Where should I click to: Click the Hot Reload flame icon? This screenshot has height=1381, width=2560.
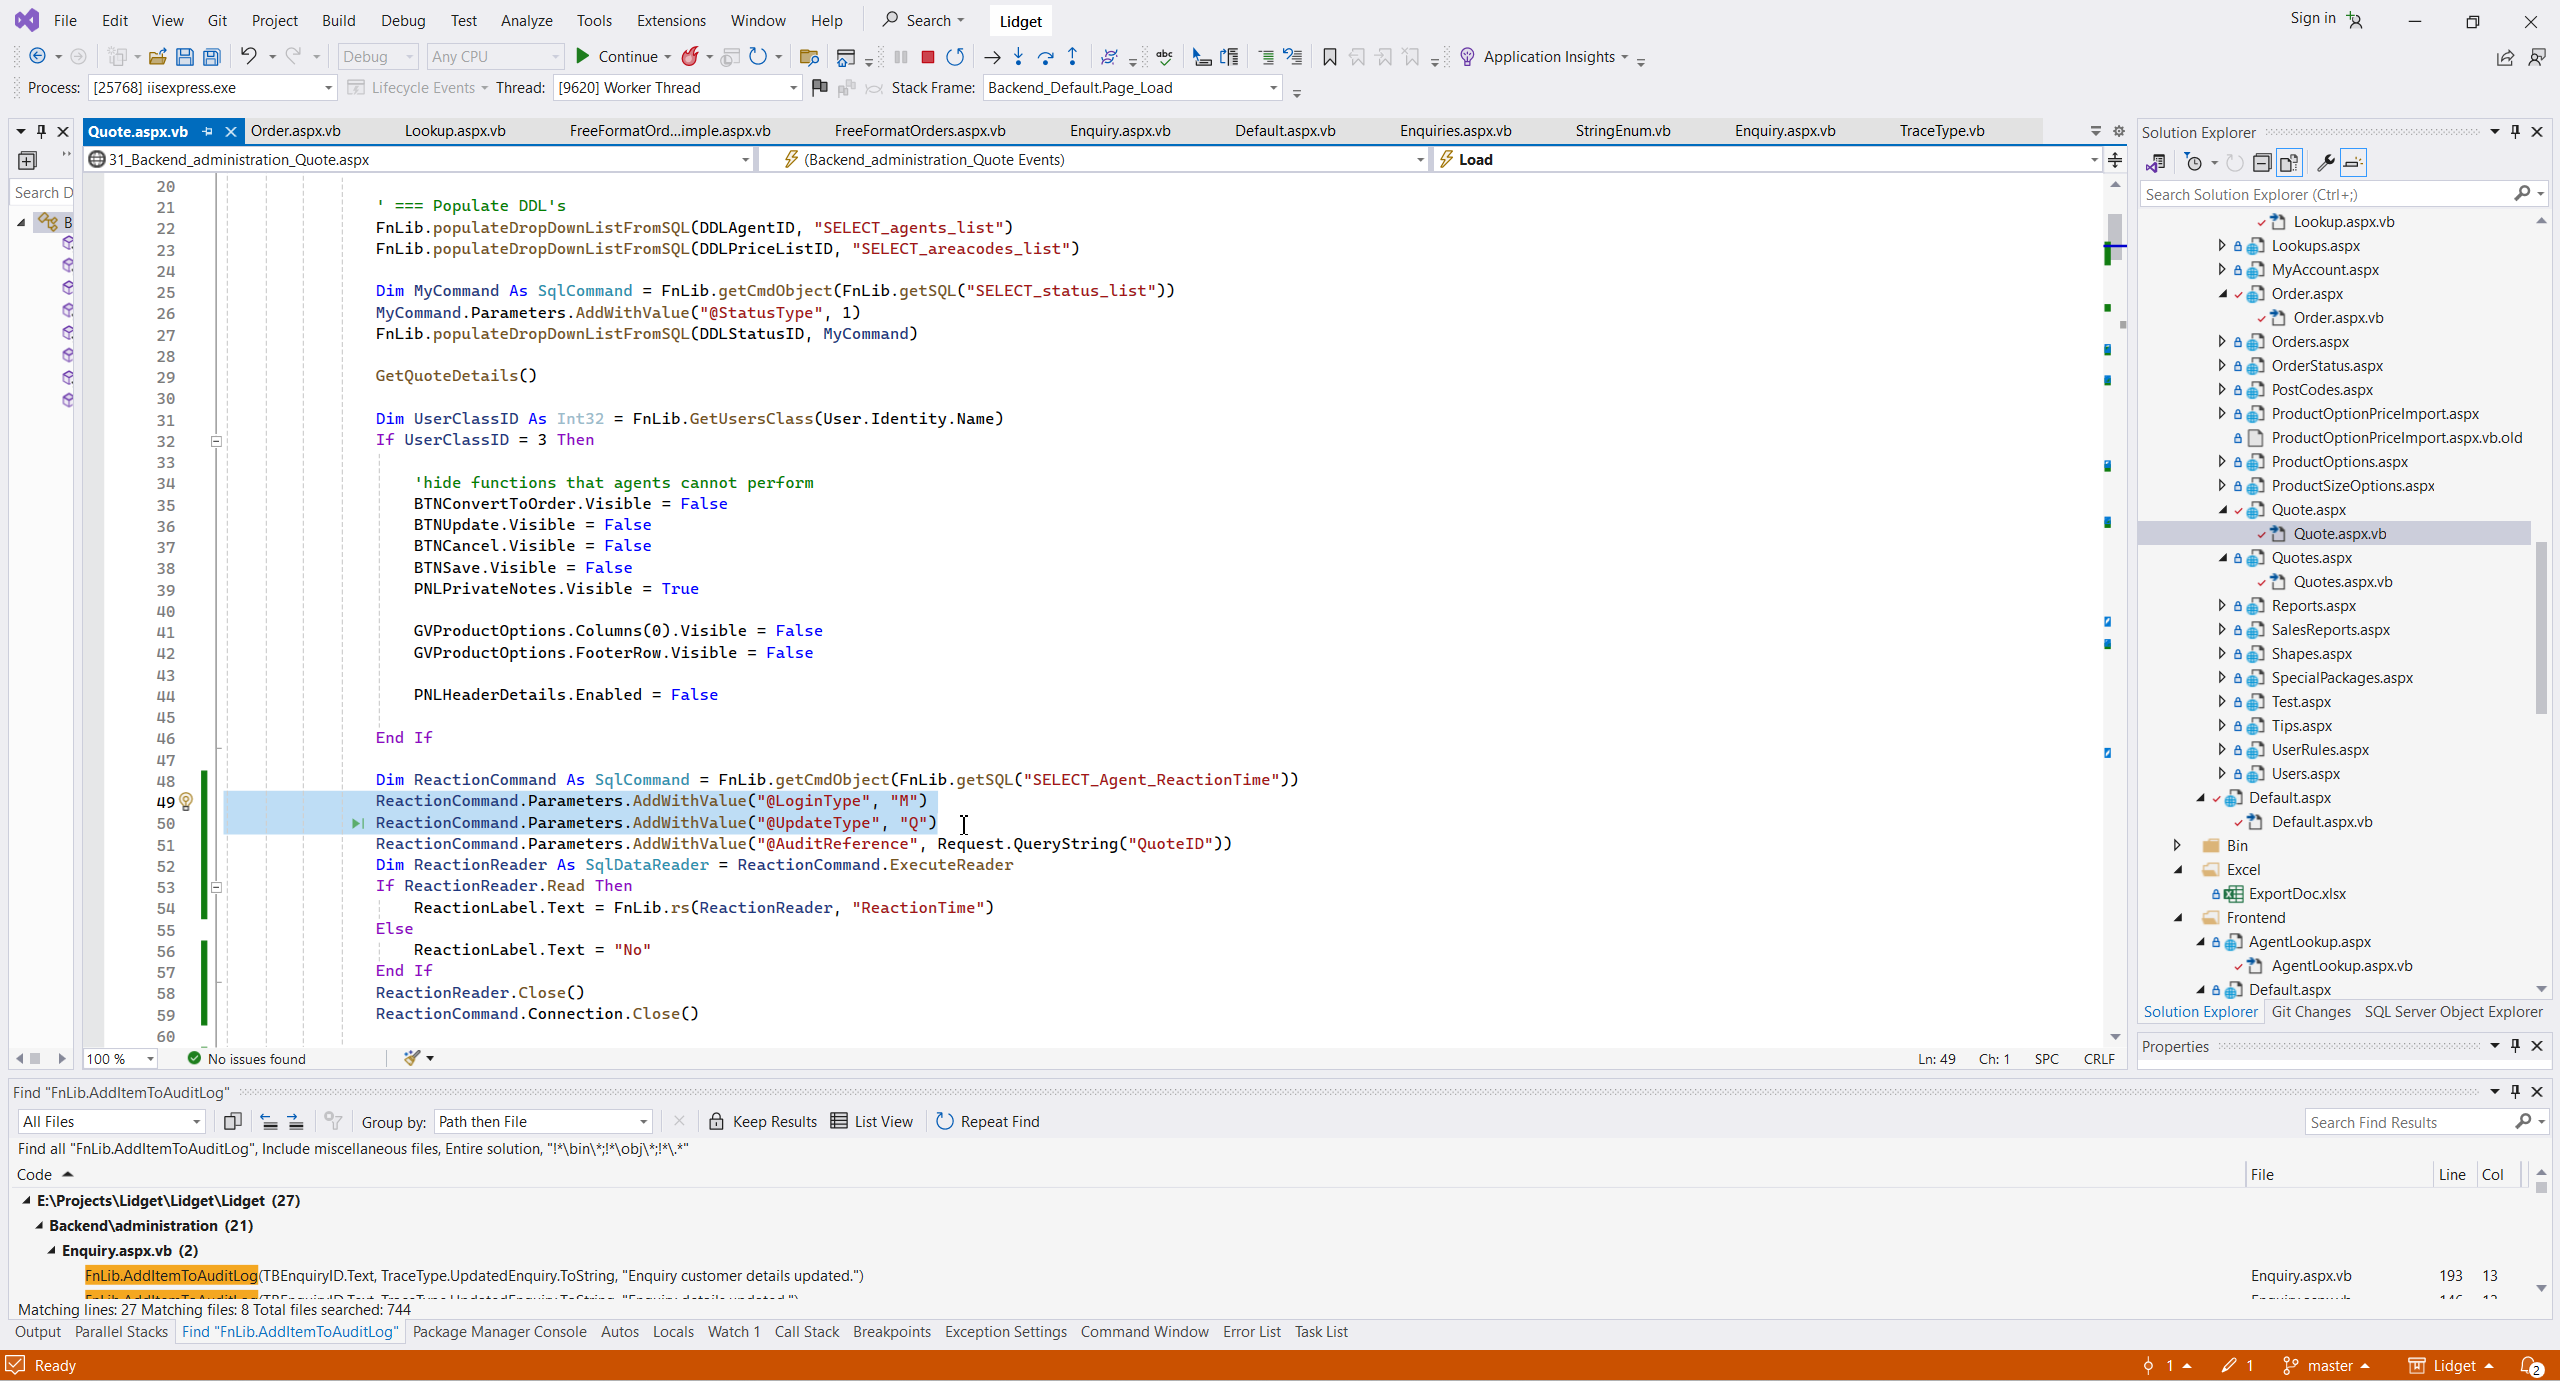[690, 57]
